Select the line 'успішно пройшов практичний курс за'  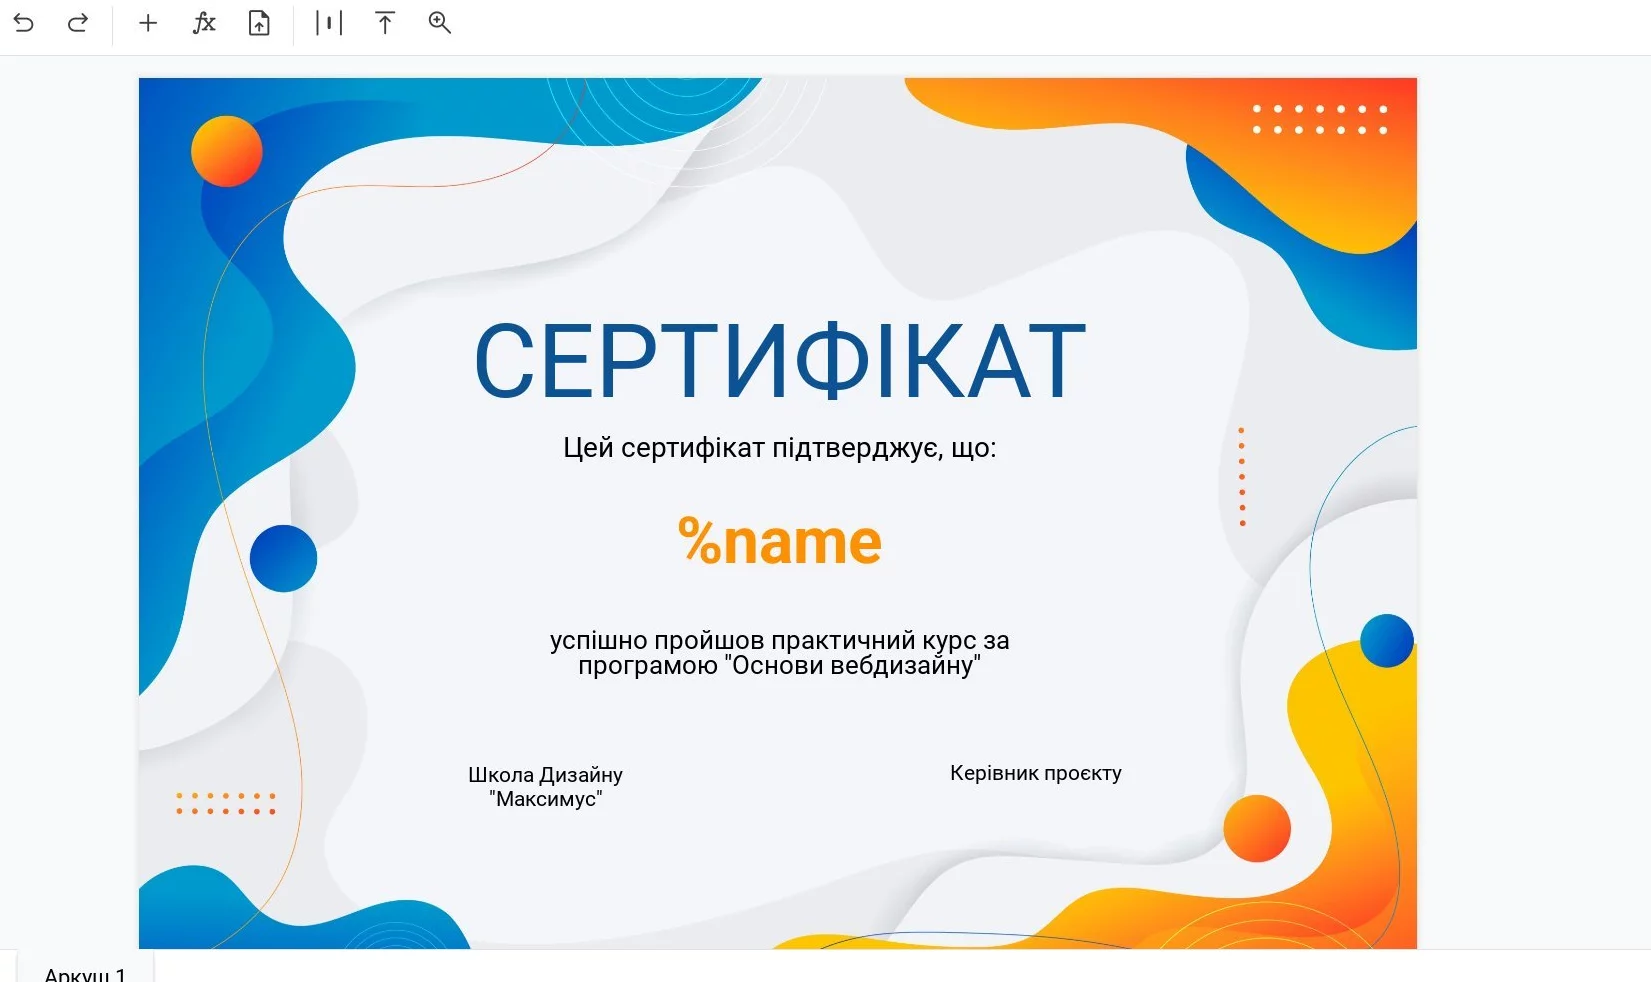[x=780, y=640]
